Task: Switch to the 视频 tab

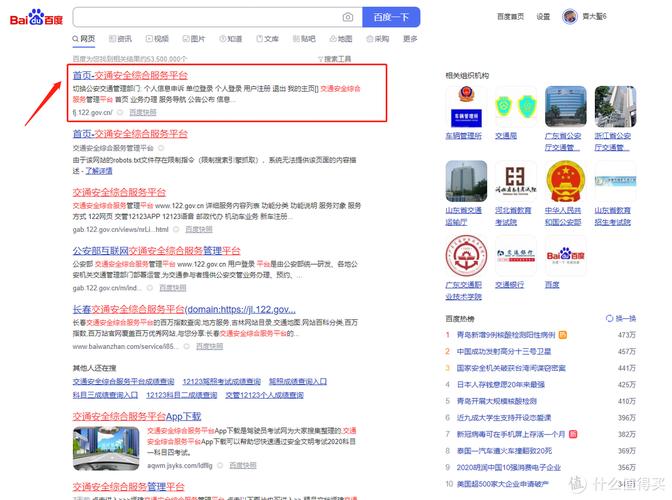Action: 157,39
